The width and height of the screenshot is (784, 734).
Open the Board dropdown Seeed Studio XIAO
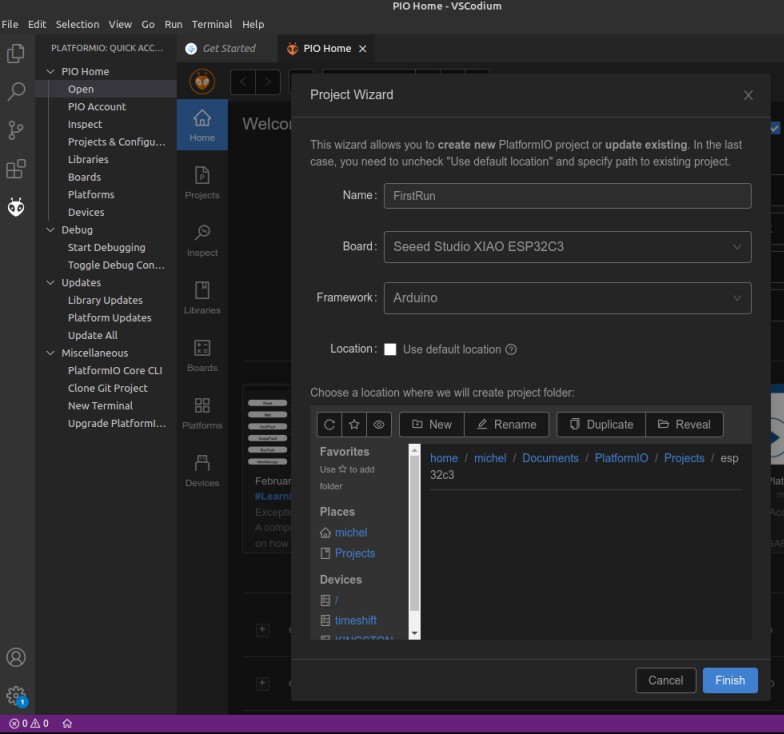[567, 247]
